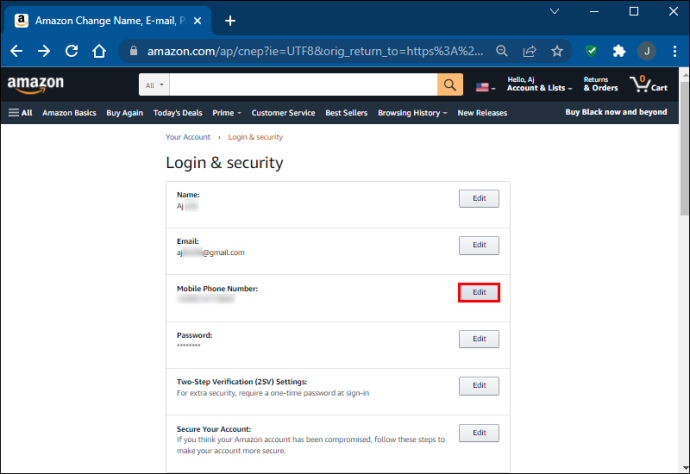Open the green shield extension icon
Screen dimensions: 690x474
click(x=591, y=51)
